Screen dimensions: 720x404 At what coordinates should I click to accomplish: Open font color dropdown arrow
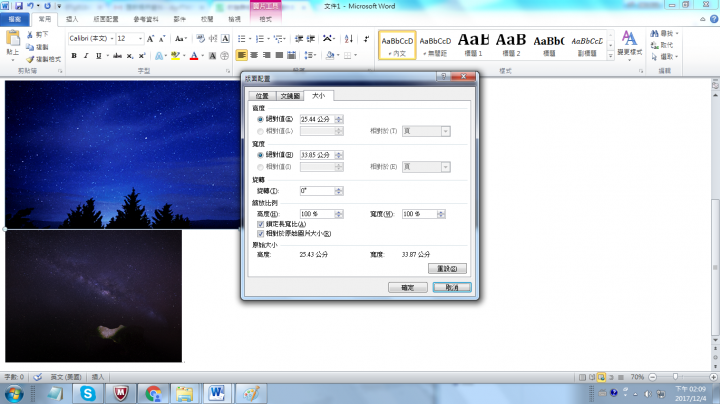tap(202, 56)
